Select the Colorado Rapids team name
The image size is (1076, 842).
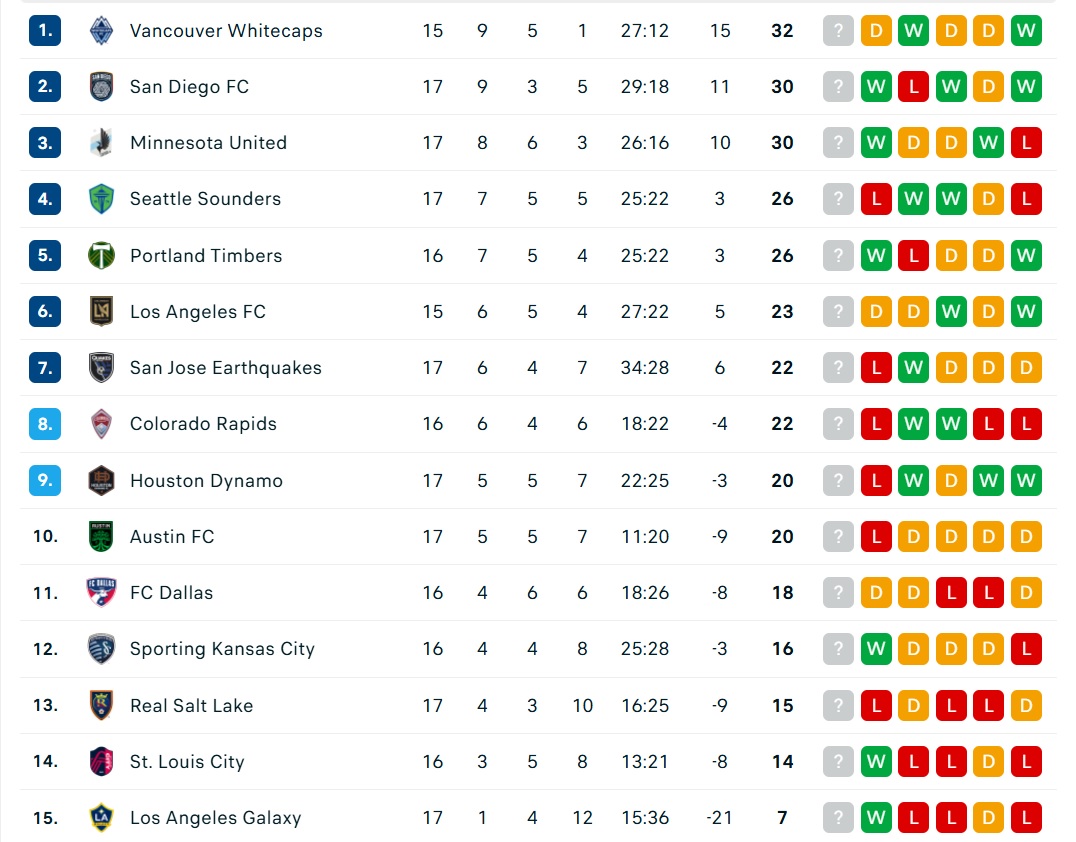203,424
